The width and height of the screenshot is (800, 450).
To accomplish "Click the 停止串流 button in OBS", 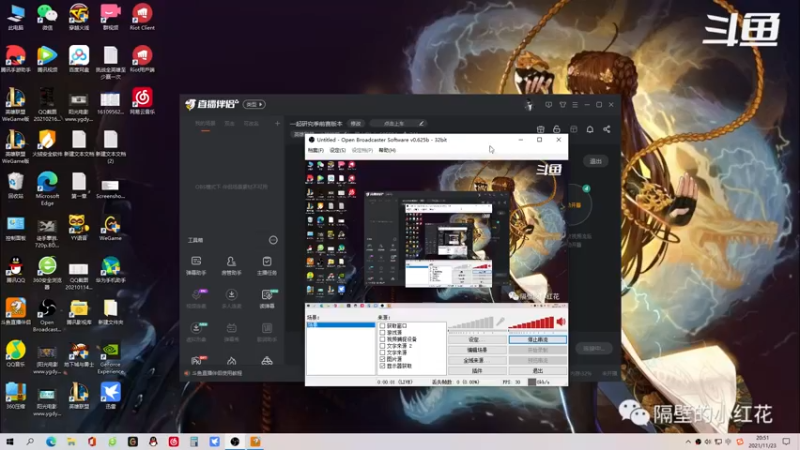I will tap(537, 339).
